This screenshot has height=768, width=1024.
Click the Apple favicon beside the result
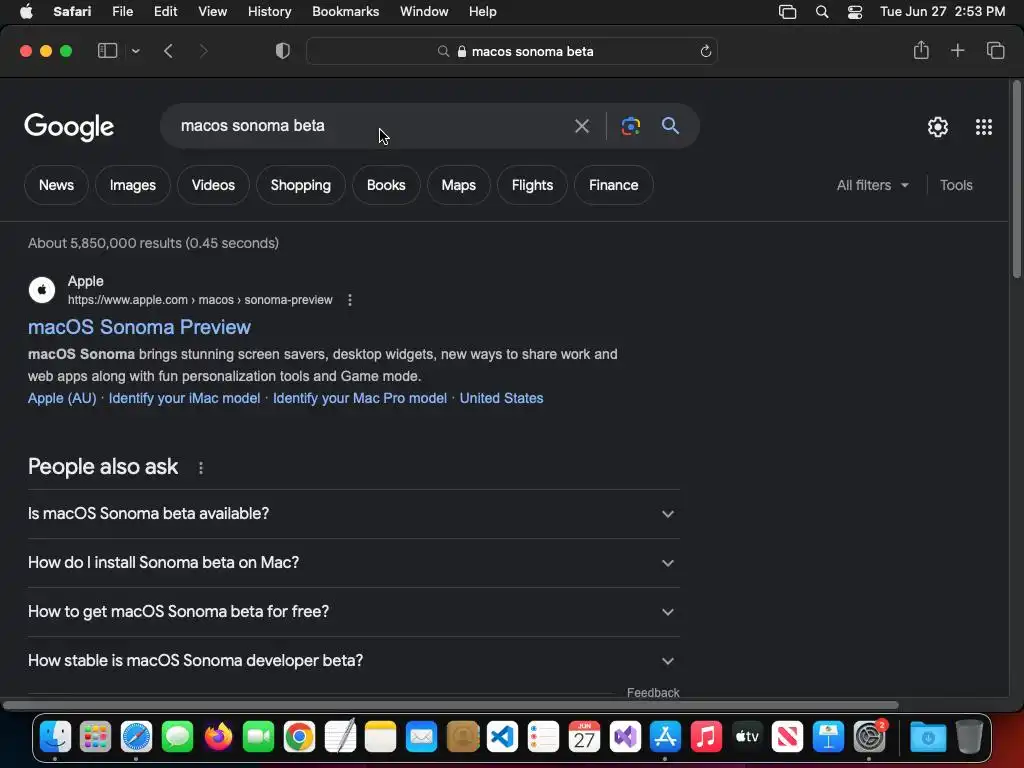(x=42, y=290)
